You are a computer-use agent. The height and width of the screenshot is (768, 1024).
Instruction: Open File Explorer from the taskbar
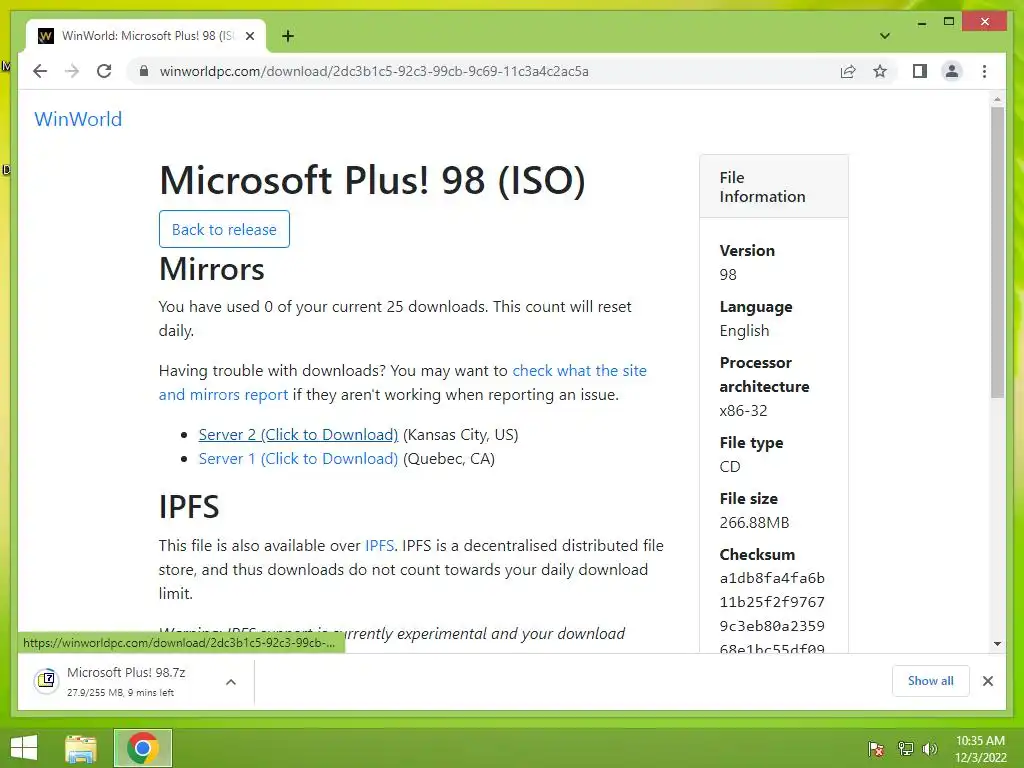tap(81, 748)
